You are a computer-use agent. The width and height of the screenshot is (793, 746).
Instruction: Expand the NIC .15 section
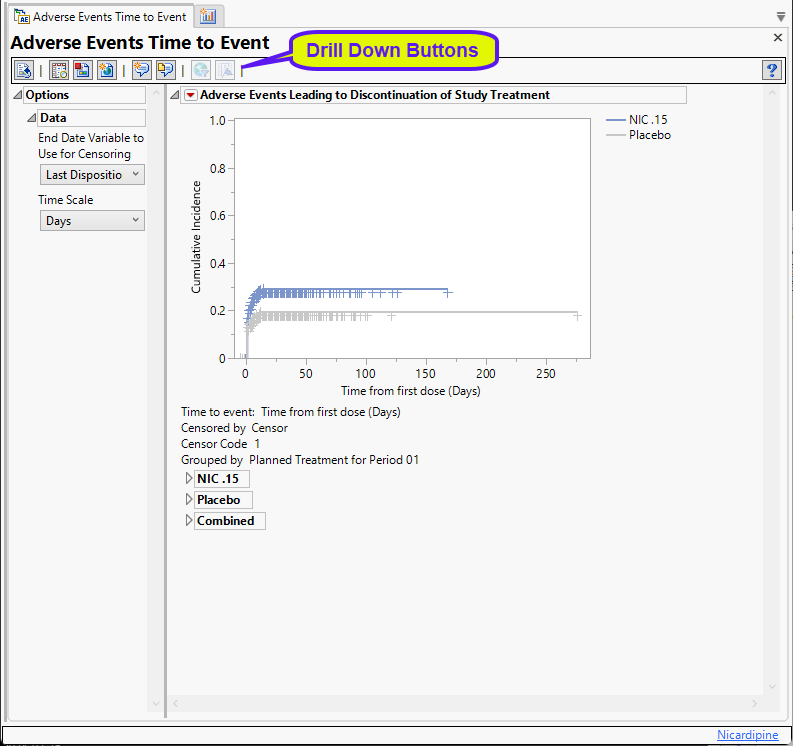coord(189,478)
